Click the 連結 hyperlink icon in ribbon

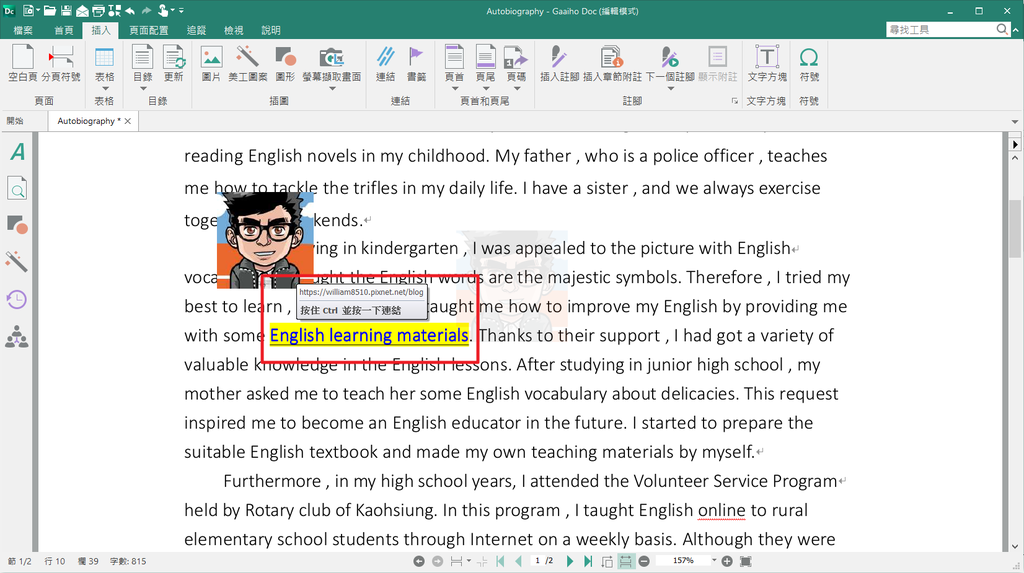coord(385,62)
